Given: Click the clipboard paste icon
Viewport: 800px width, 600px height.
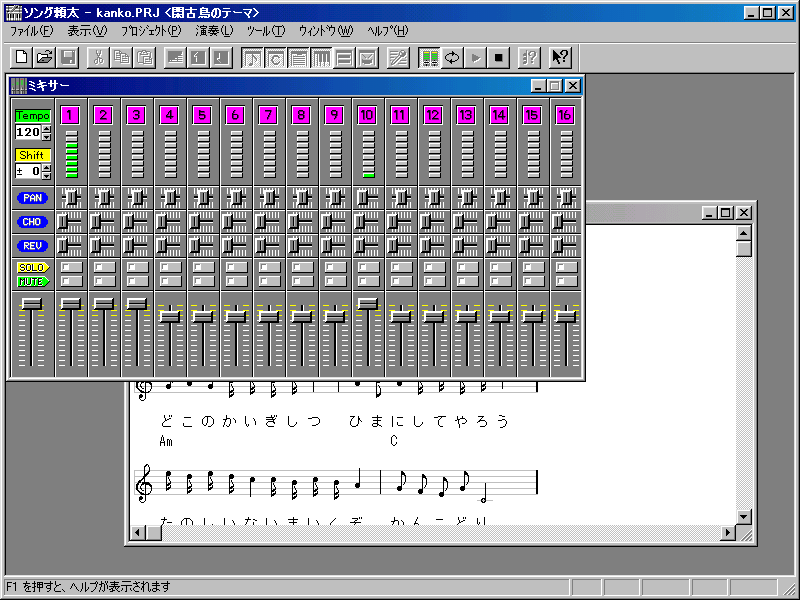Looking at the screenshot, I should point(145,58).
